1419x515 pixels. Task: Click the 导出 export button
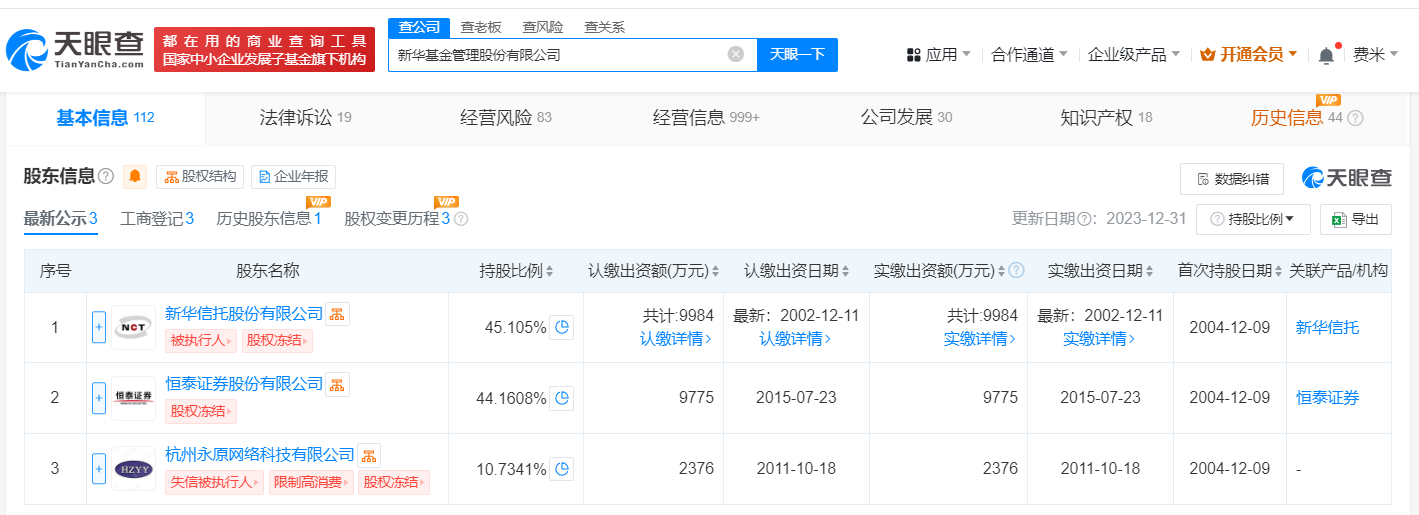coord(1355,219)
